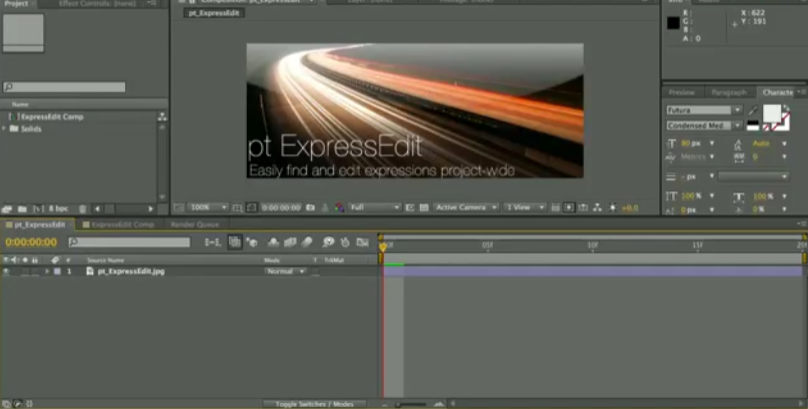Image resolution: width=808 pixels, height=409 pixels.
Task: Open the Normal blending mode dropdown
Action: (x=285, y=271)
